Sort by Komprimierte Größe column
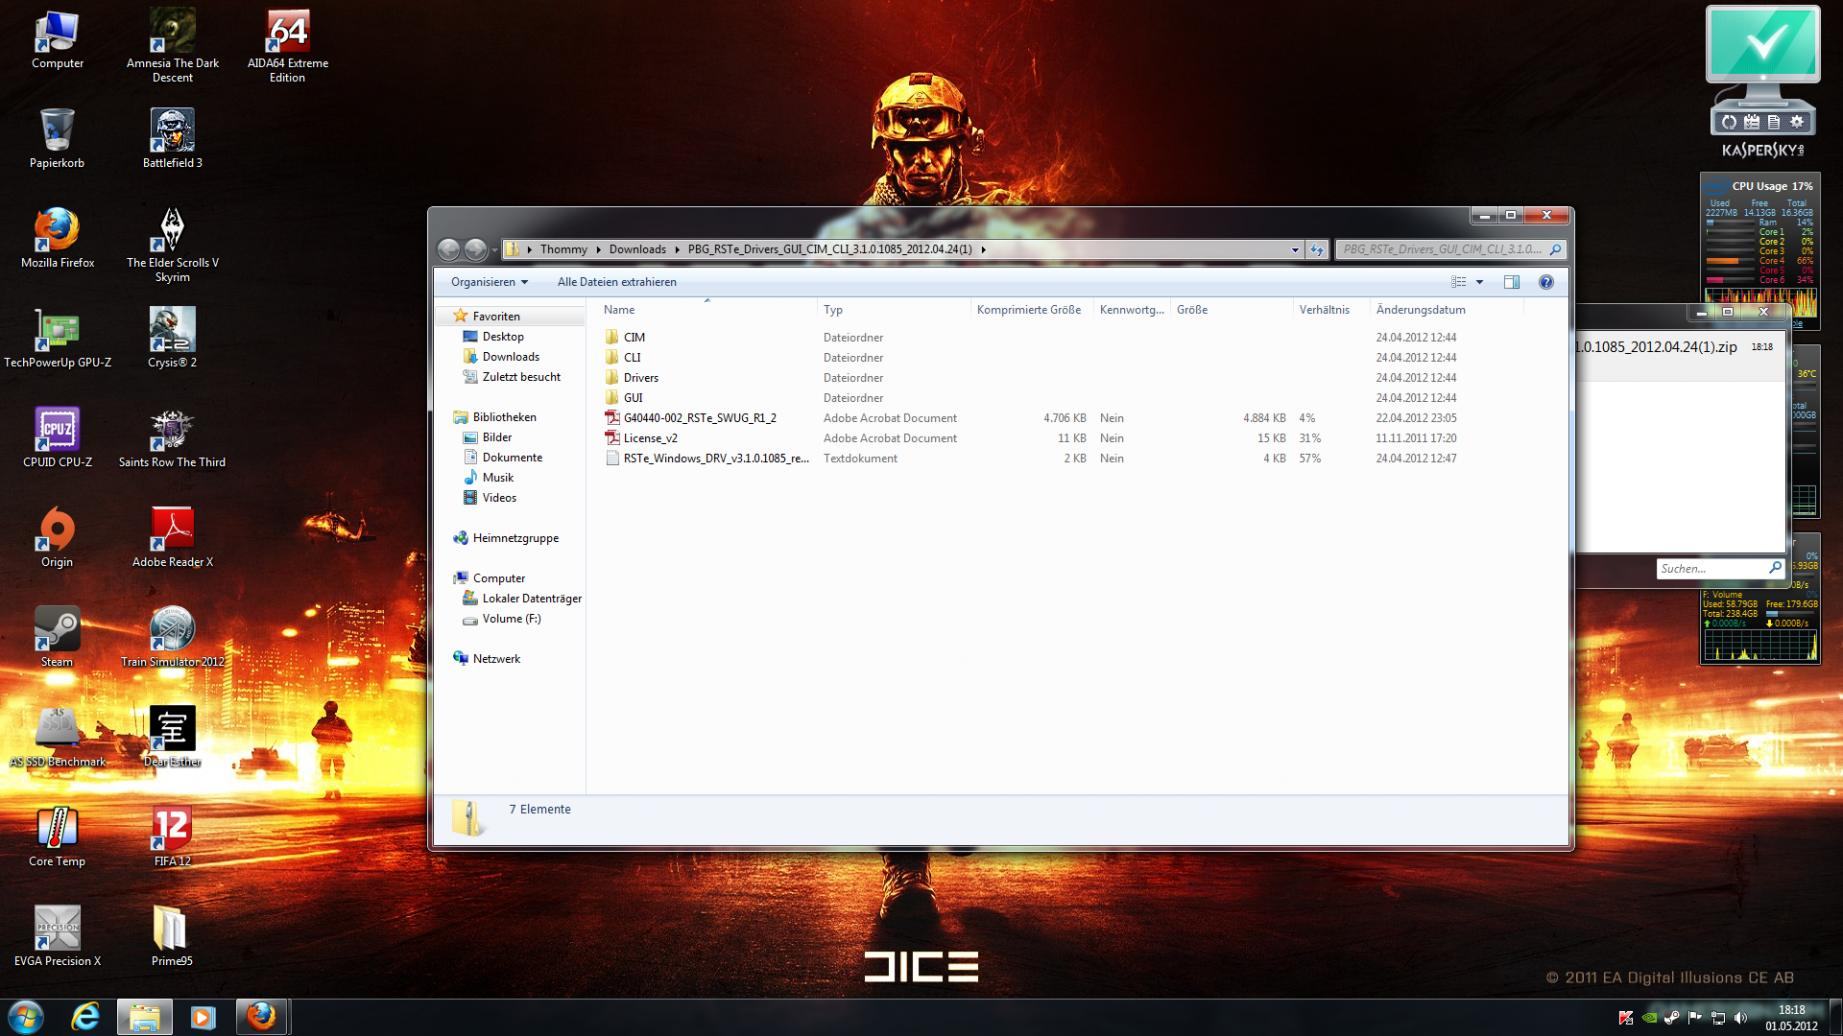 tap(1032, 310)
